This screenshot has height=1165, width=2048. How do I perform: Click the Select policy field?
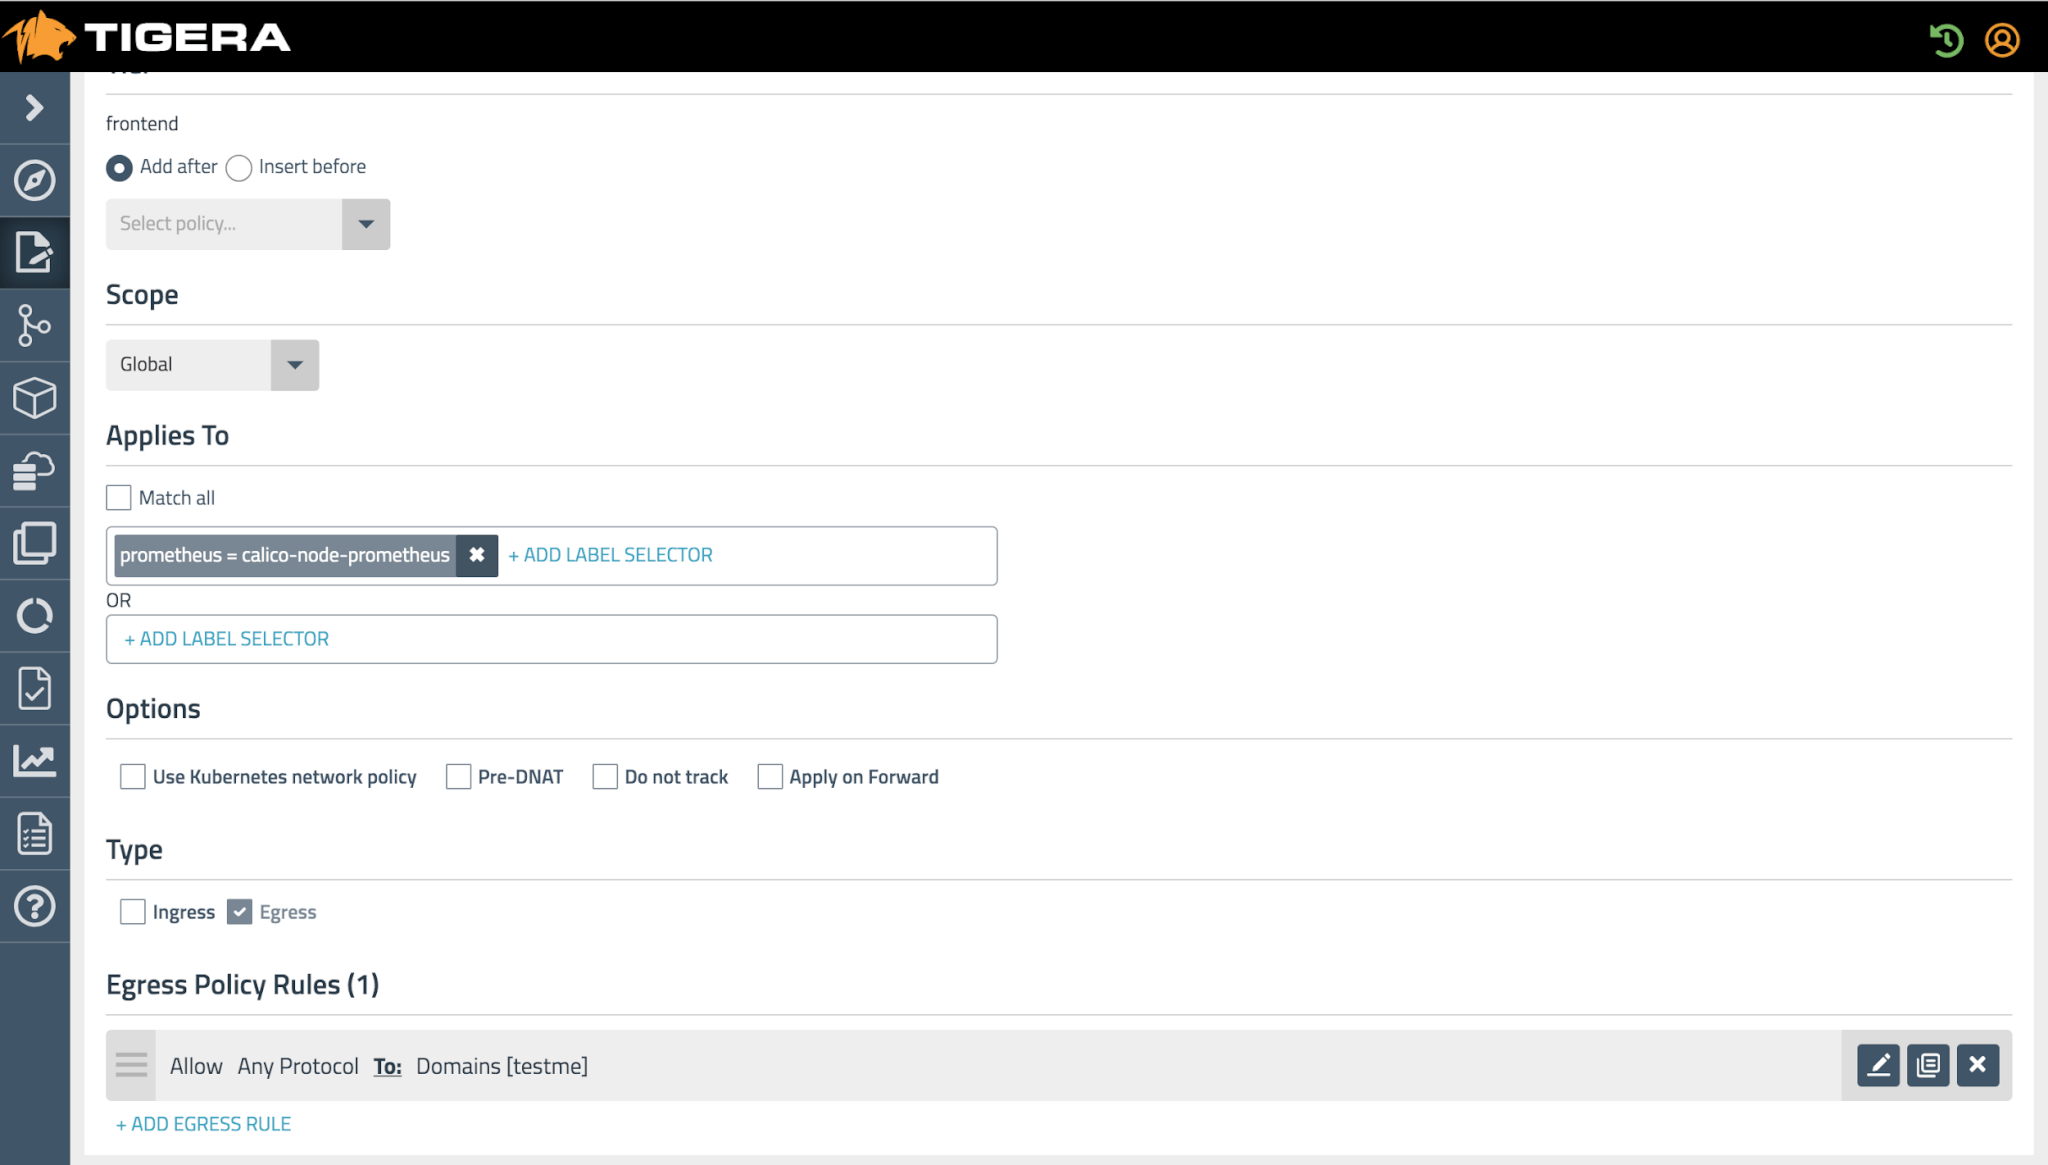224,224
